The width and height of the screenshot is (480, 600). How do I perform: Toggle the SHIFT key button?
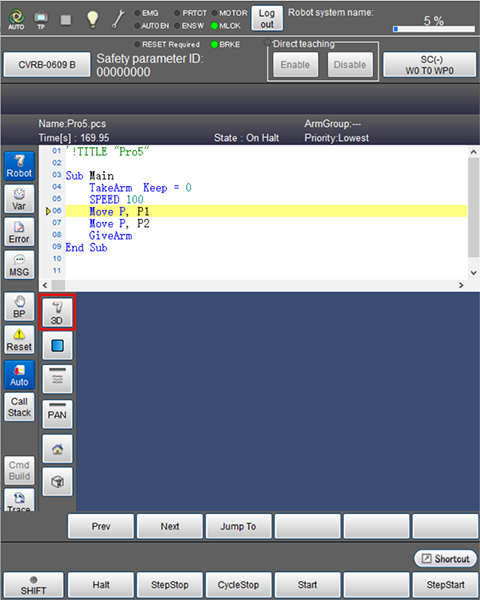click(33, 585)
